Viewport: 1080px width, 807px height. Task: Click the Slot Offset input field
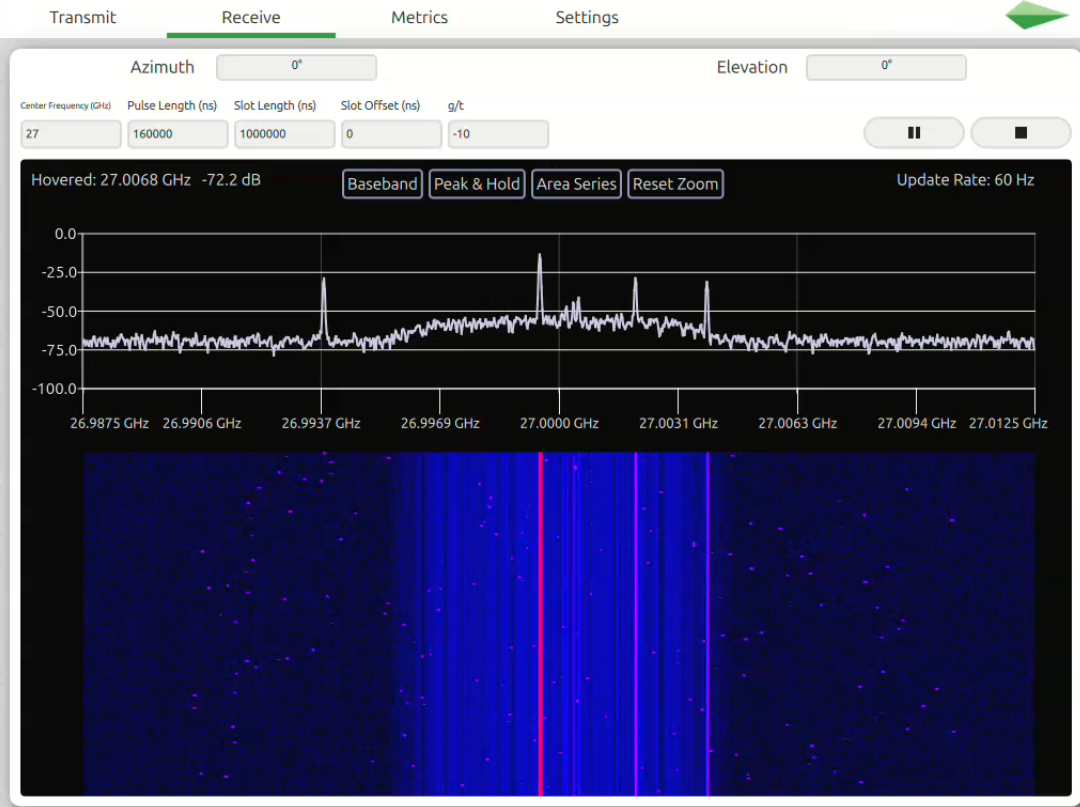click(x=391, y=134)
